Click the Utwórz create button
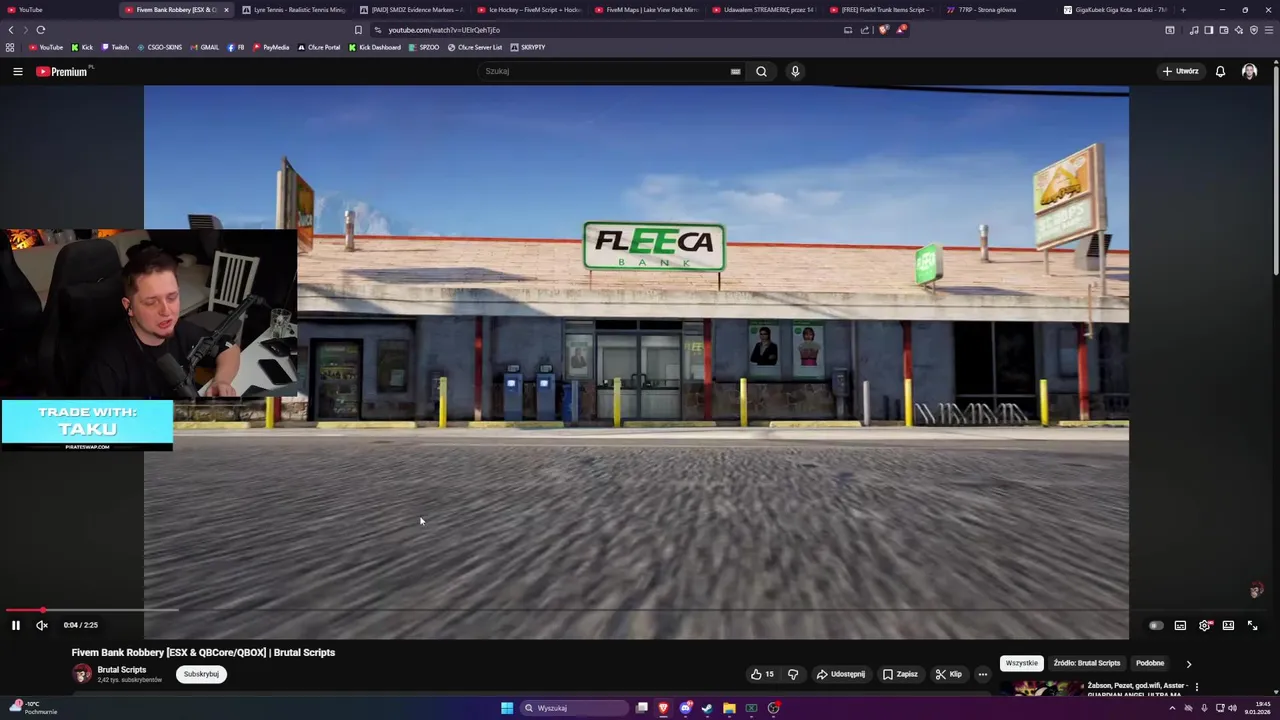The width and height of the screenshot is (1280, 720). [x=1180, y=71]
